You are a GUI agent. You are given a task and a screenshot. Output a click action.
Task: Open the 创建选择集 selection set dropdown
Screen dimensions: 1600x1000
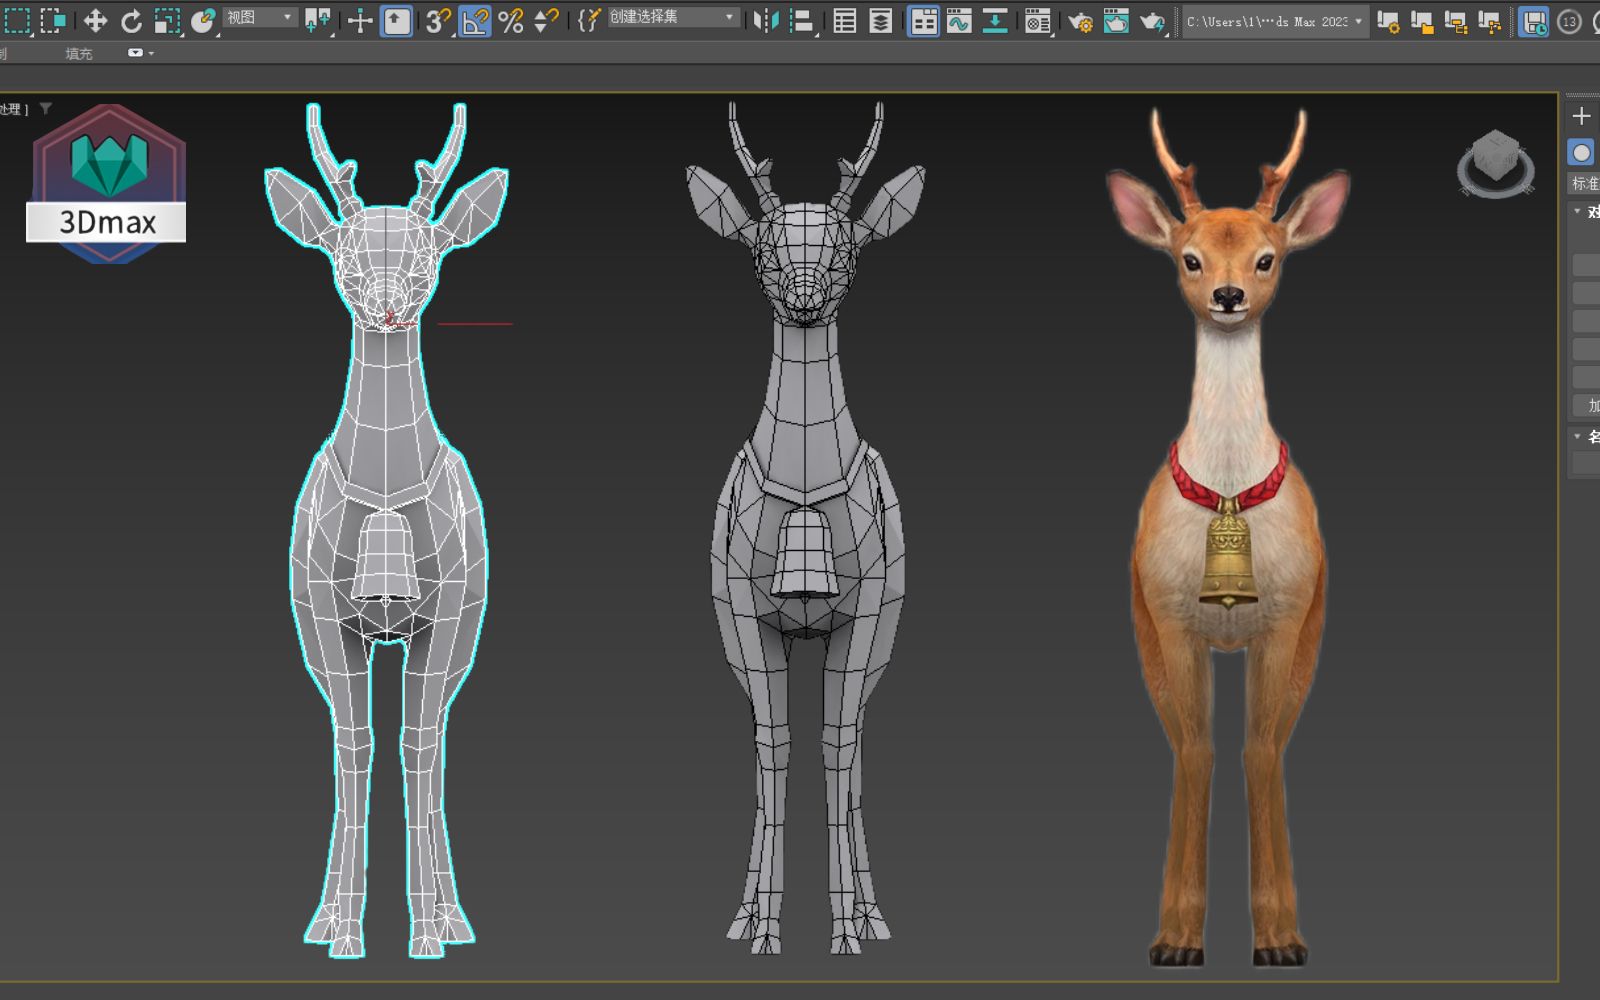pyautogui.click(x=670, y=18)
